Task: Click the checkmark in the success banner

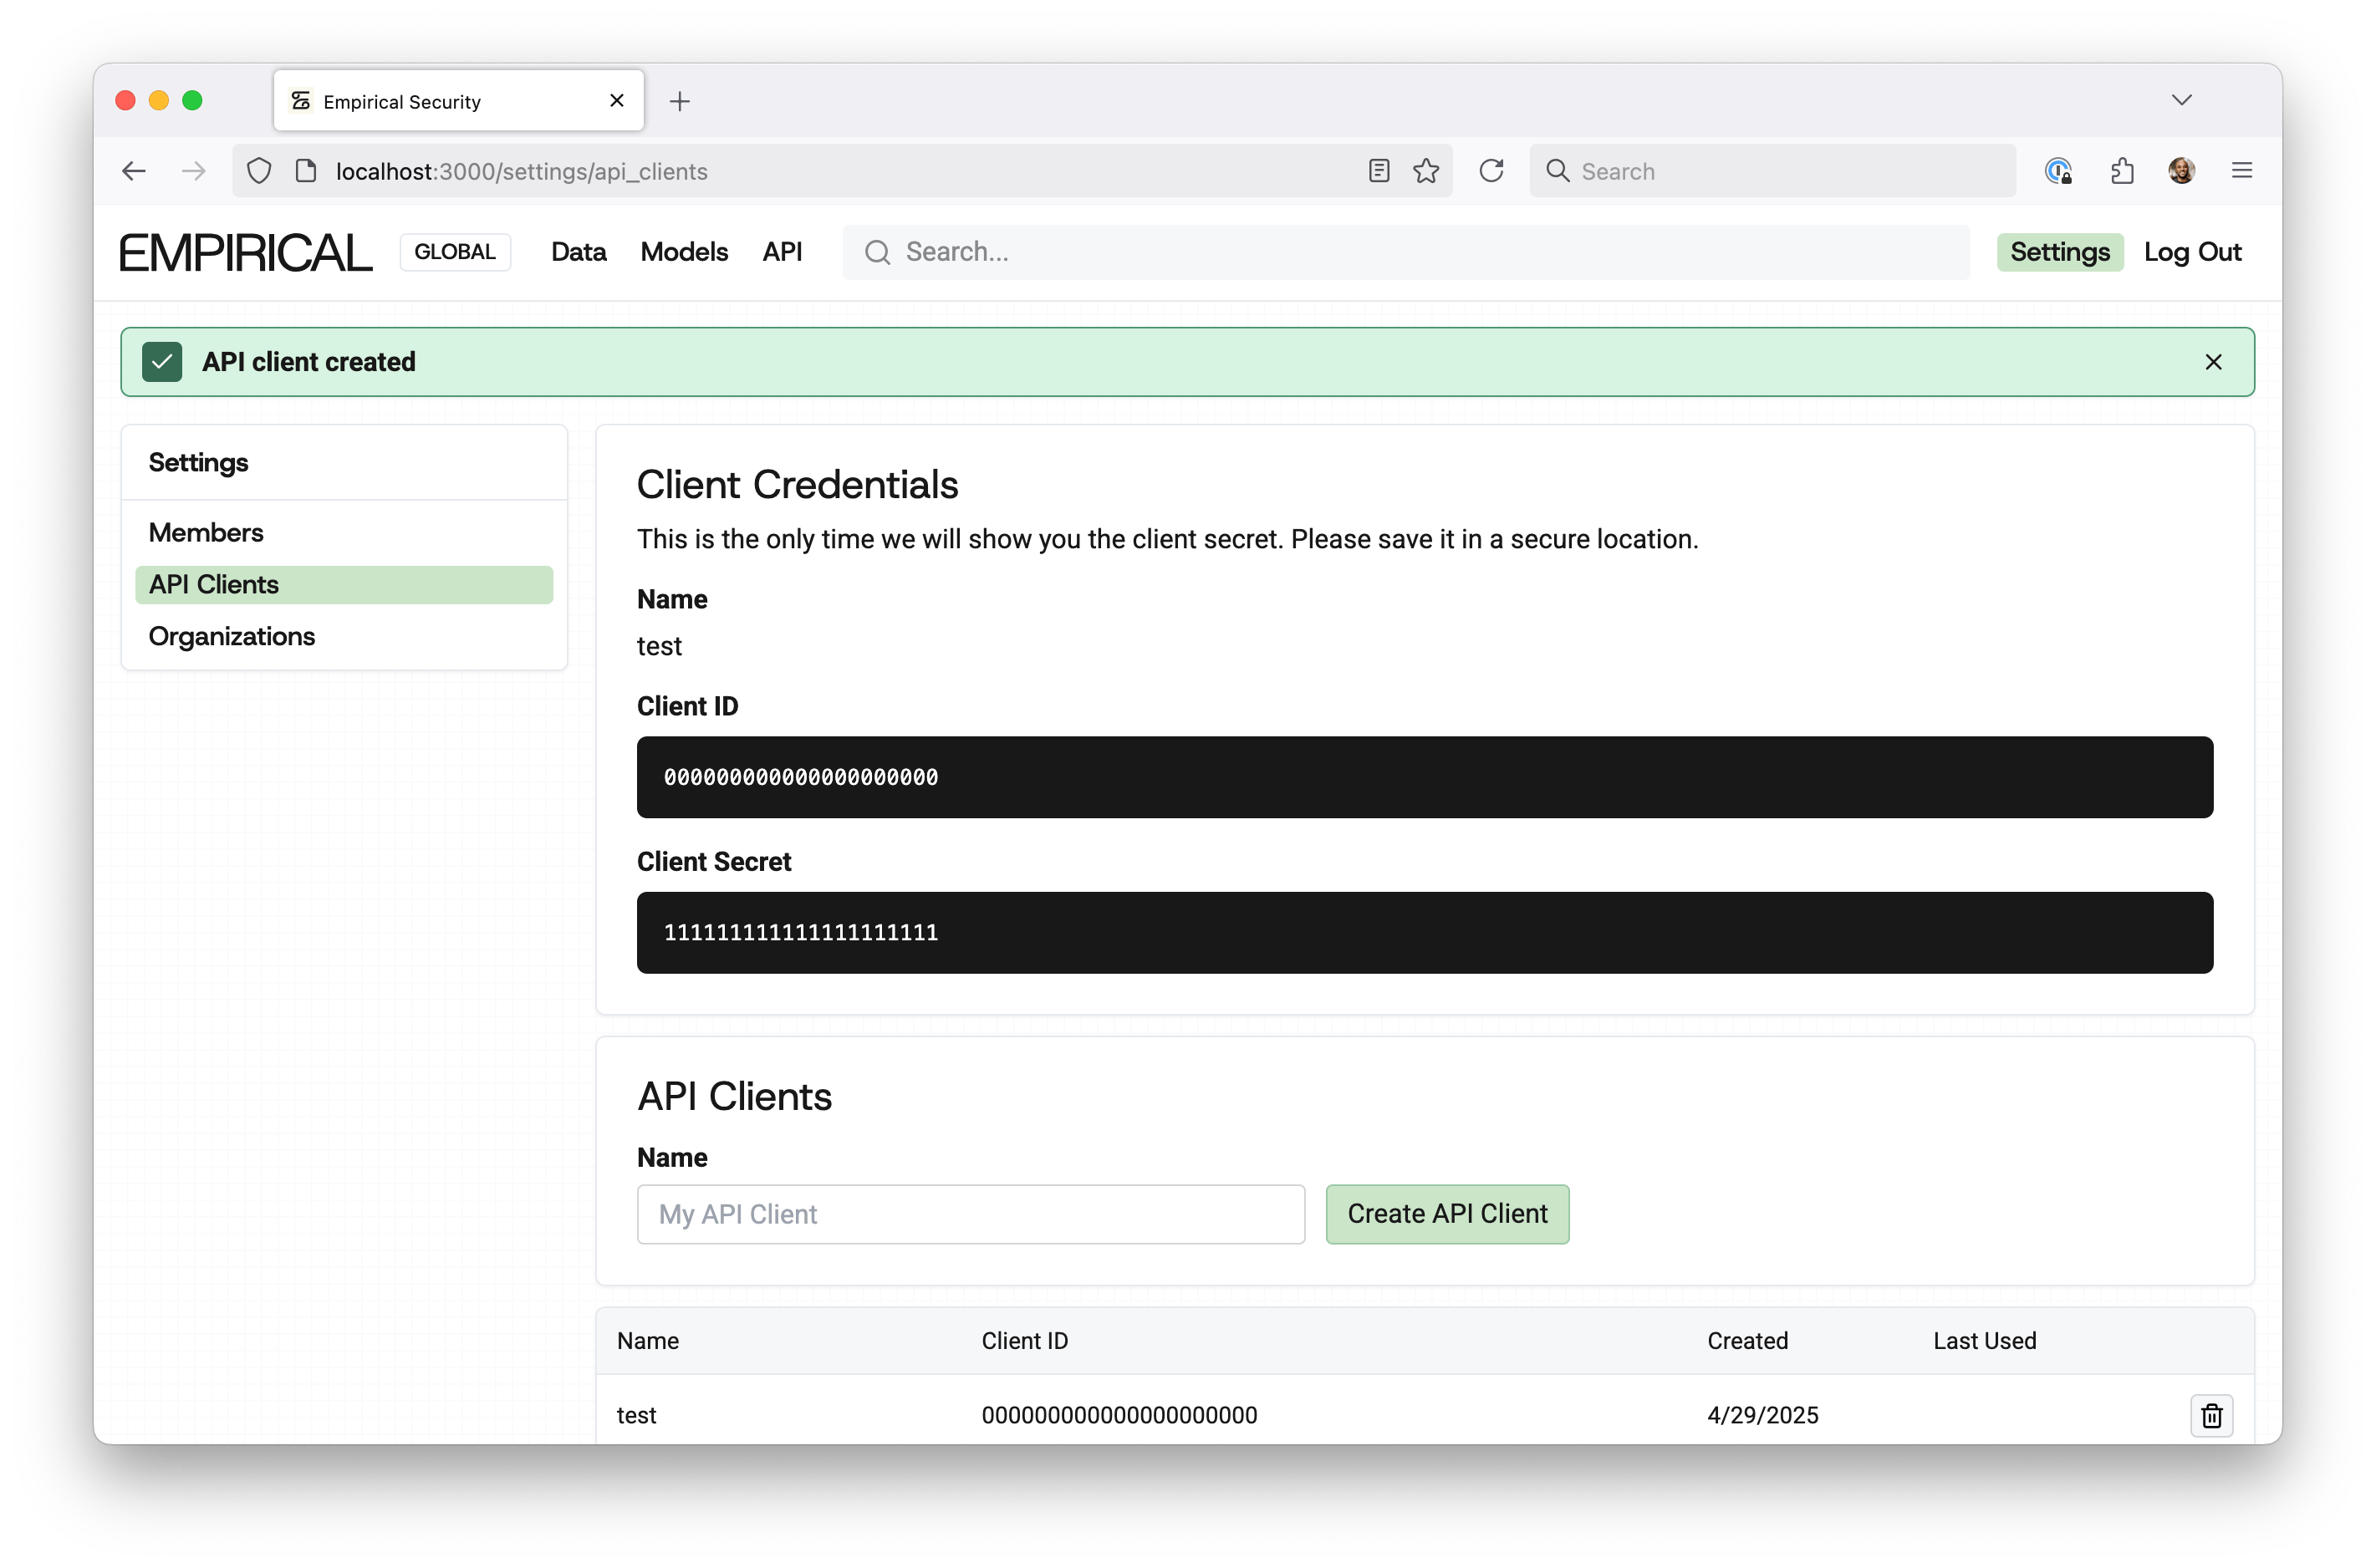Action: click(x=162, y=361)
